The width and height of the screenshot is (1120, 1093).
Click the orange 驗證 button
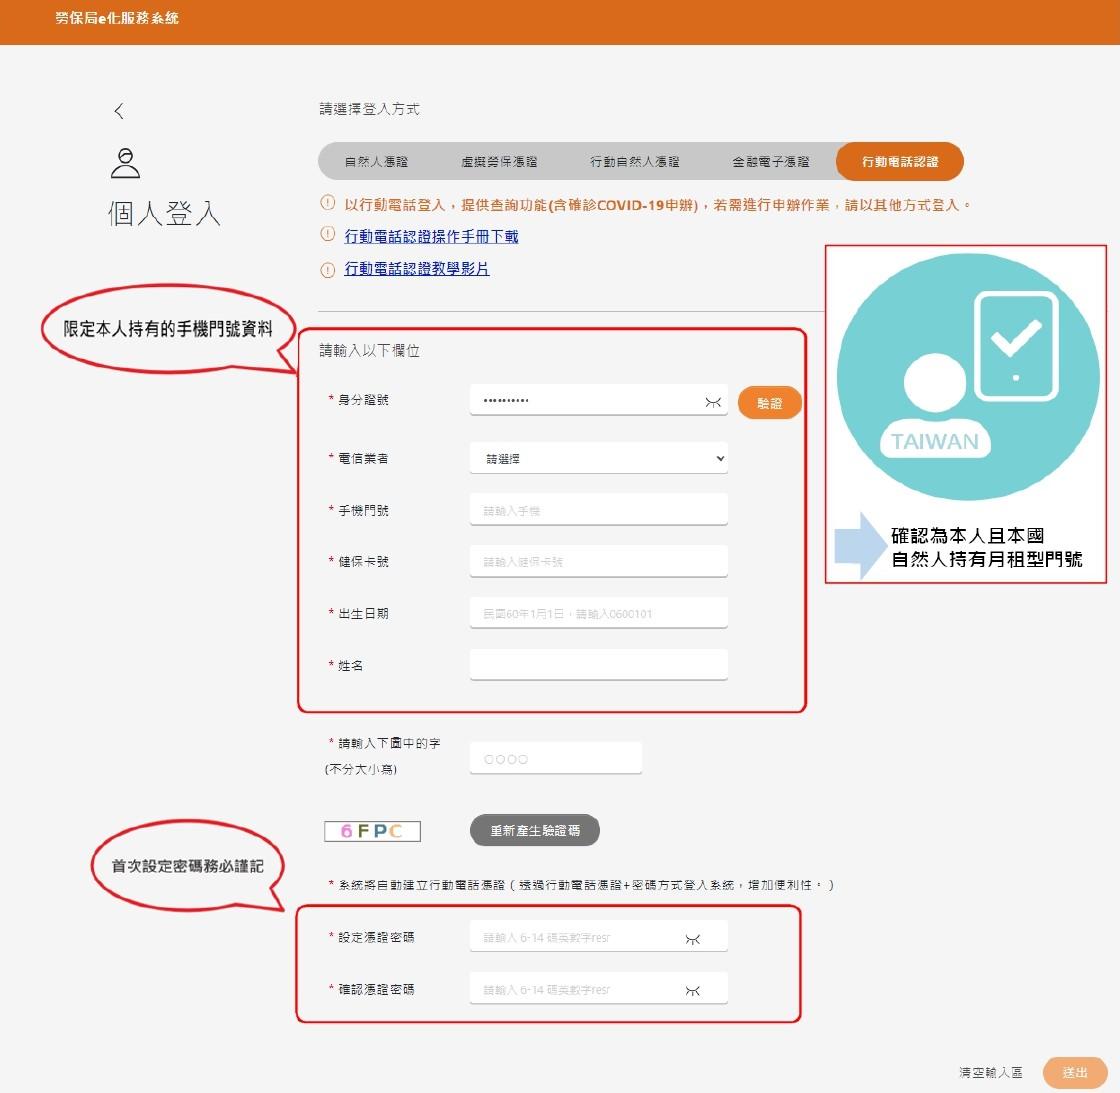click(x=769, y=403)
